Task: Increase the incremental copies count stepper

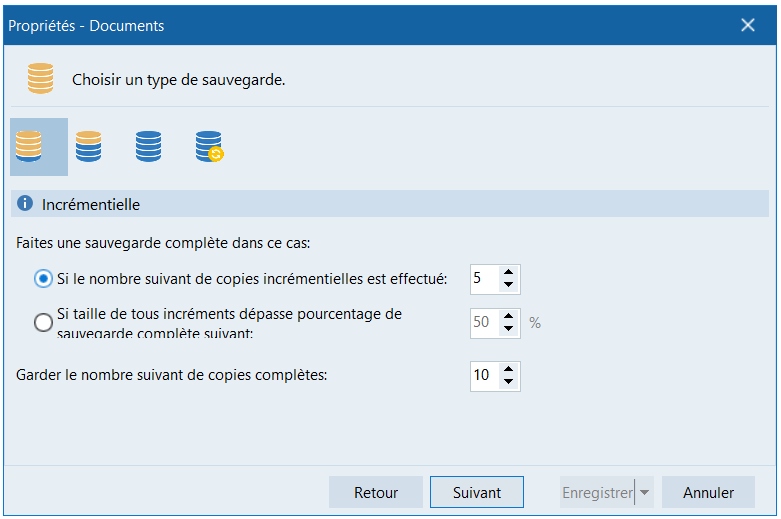Action: point(508,273)
